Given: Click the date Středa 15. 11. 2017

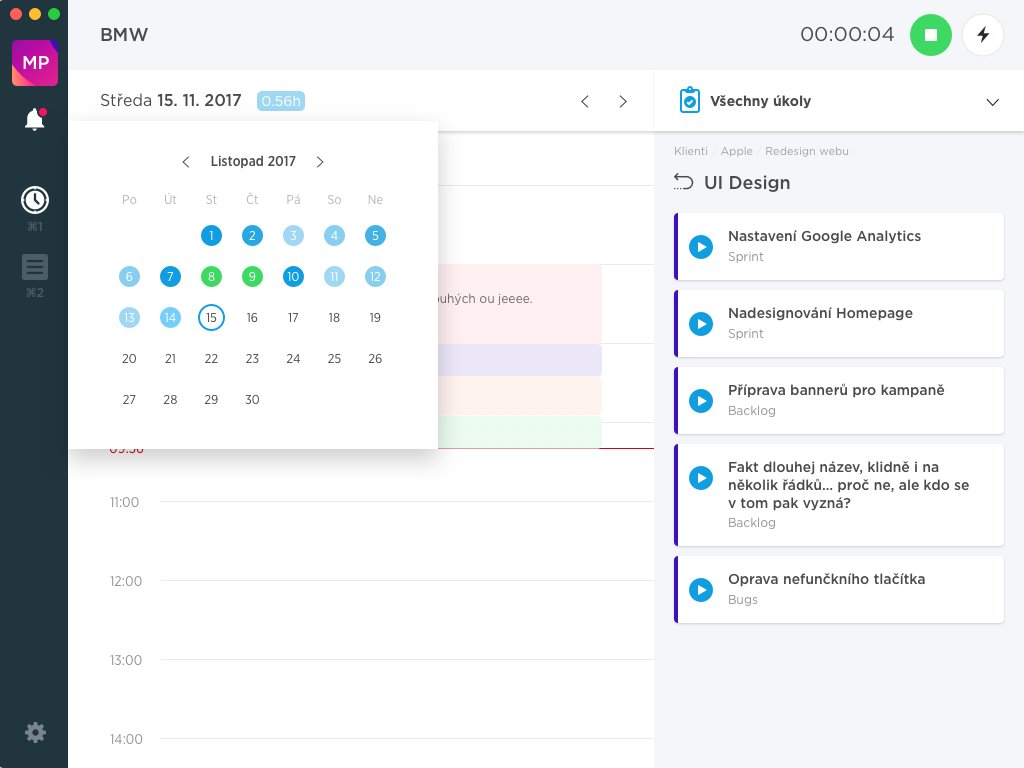Looking at the screenshot, I should click(170, 101).
